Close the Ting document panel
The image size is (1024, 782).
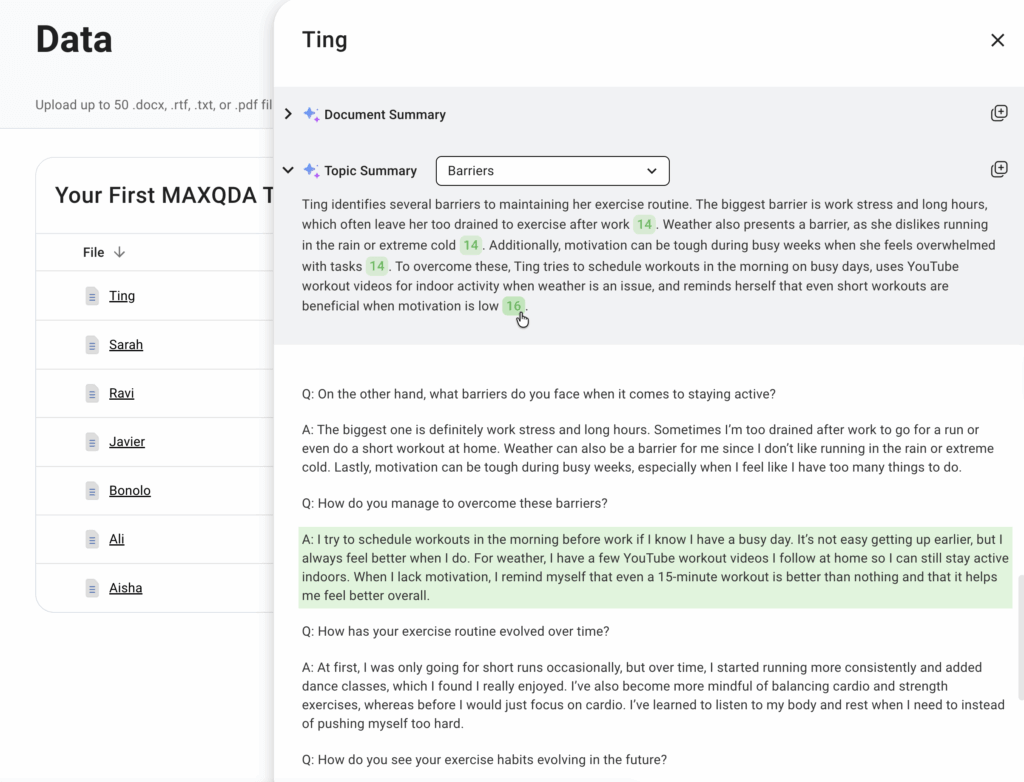[x=997, y=40]
